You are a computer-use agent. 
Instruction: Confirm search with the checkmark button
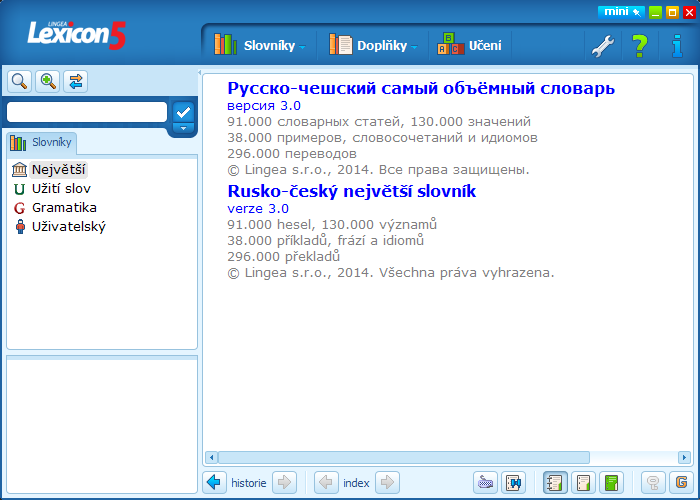point(182,110)
